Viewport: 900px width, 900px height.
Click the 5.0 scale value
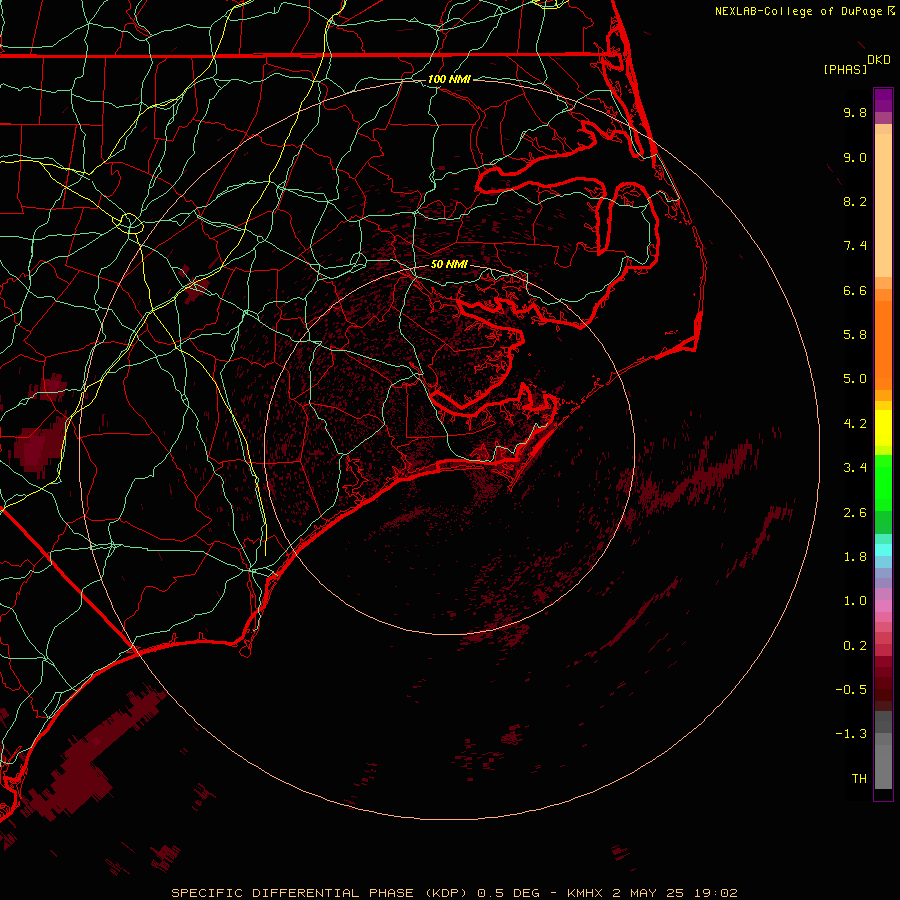(x=855, y=379)
